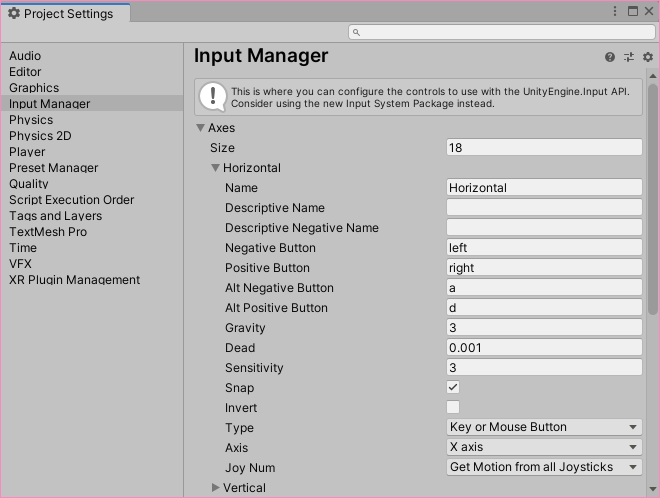Click the scrollbar up arrow
The width and height of the screenshot is (660, 498).
coord(653,76)
